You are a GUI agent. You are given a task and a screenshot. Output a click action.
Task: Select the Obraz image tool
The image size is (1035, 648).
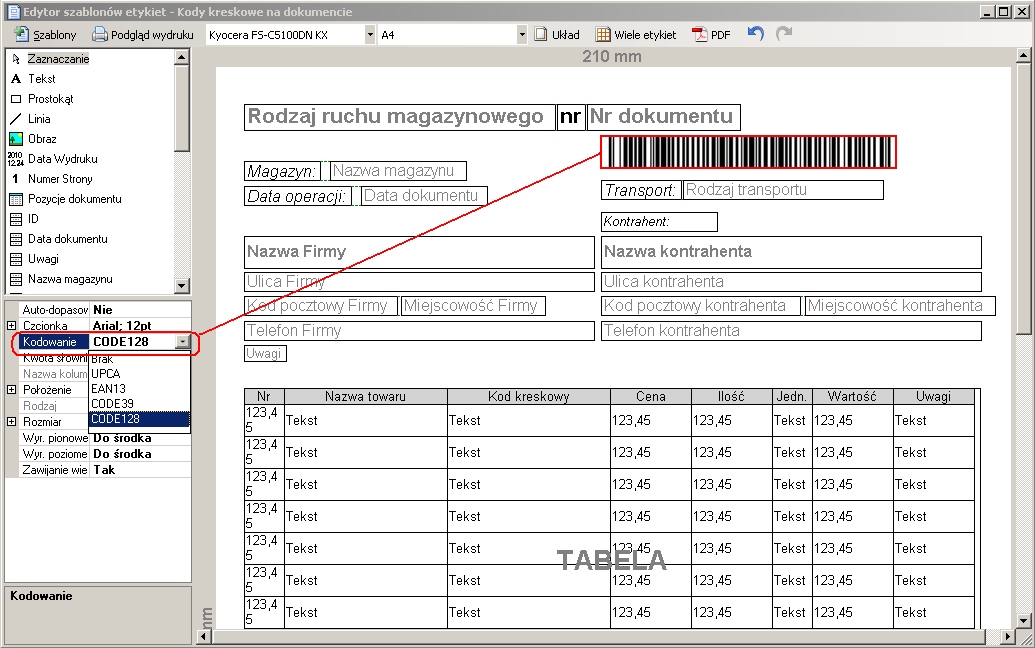tap(42, 139)
